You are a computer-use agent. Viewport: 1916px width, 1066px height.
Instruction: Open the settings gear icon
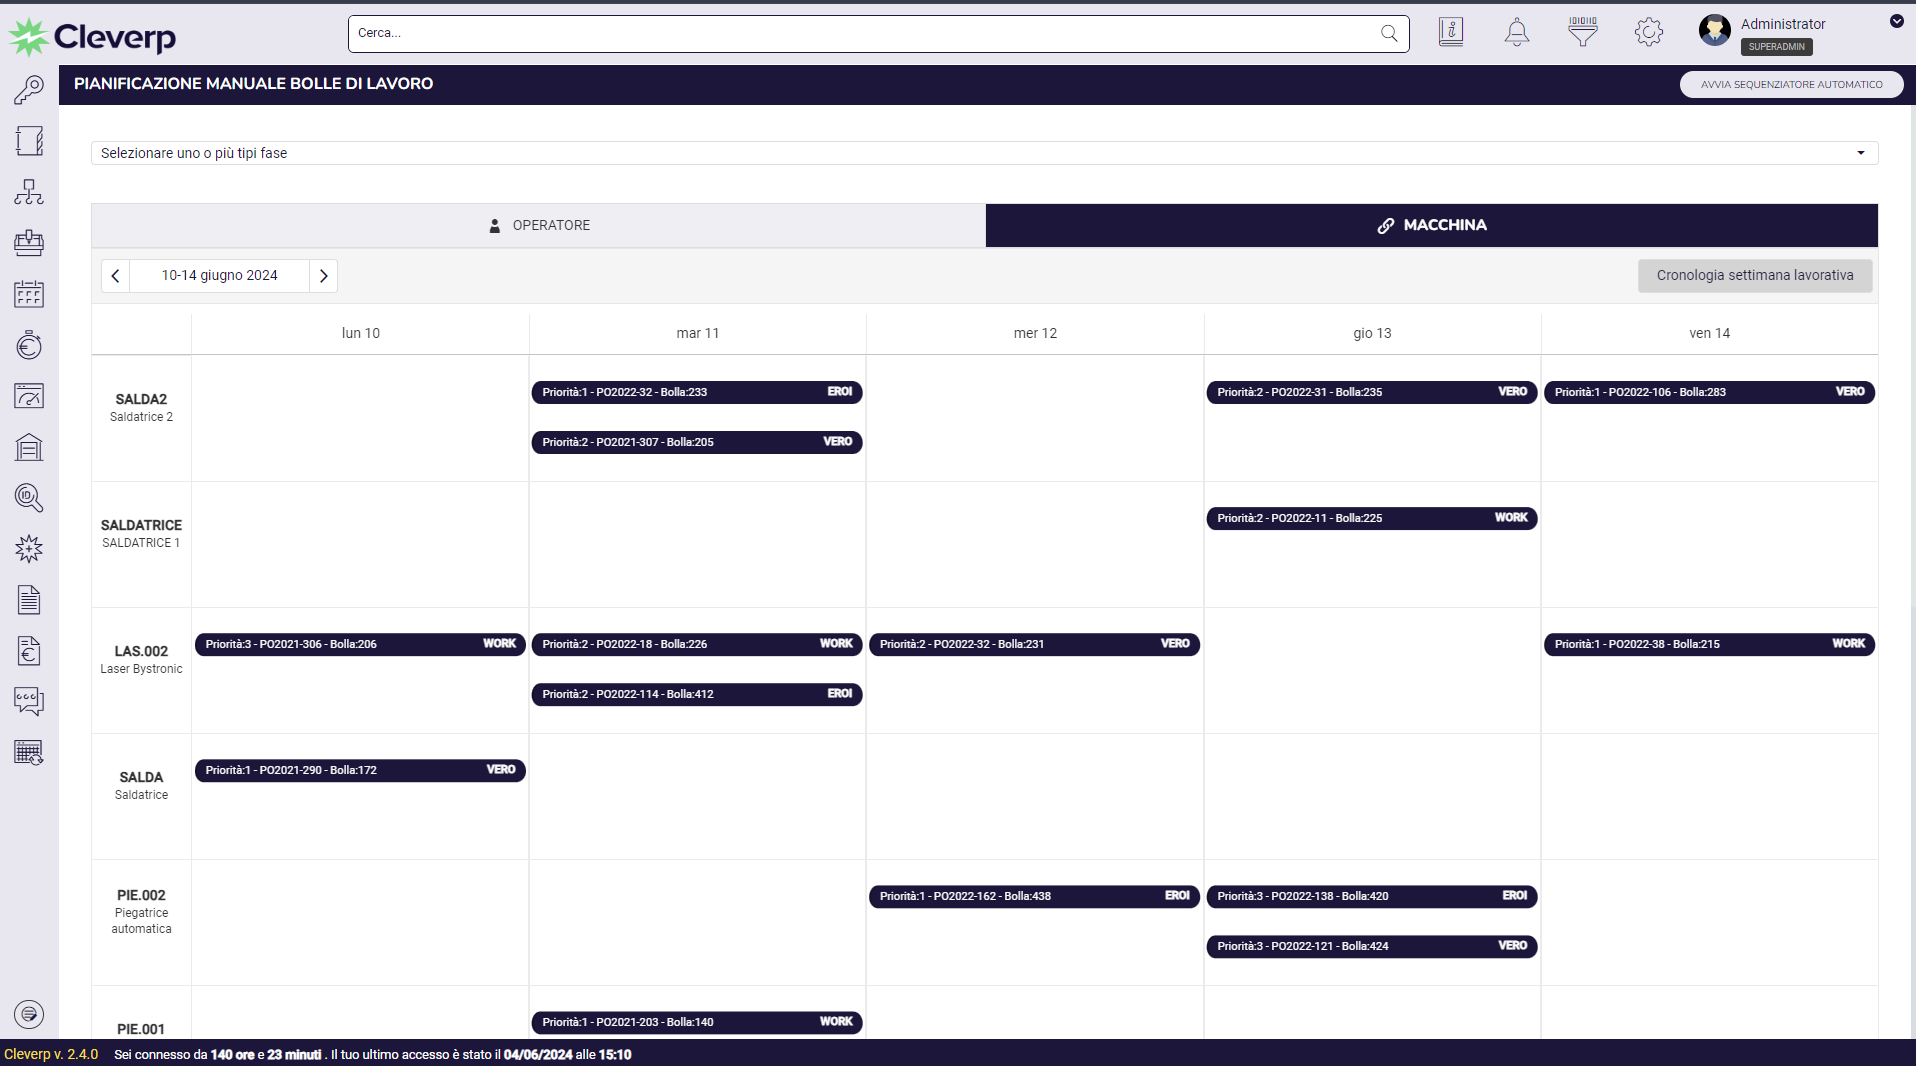pyautogui.click(x=1649, y=32)
